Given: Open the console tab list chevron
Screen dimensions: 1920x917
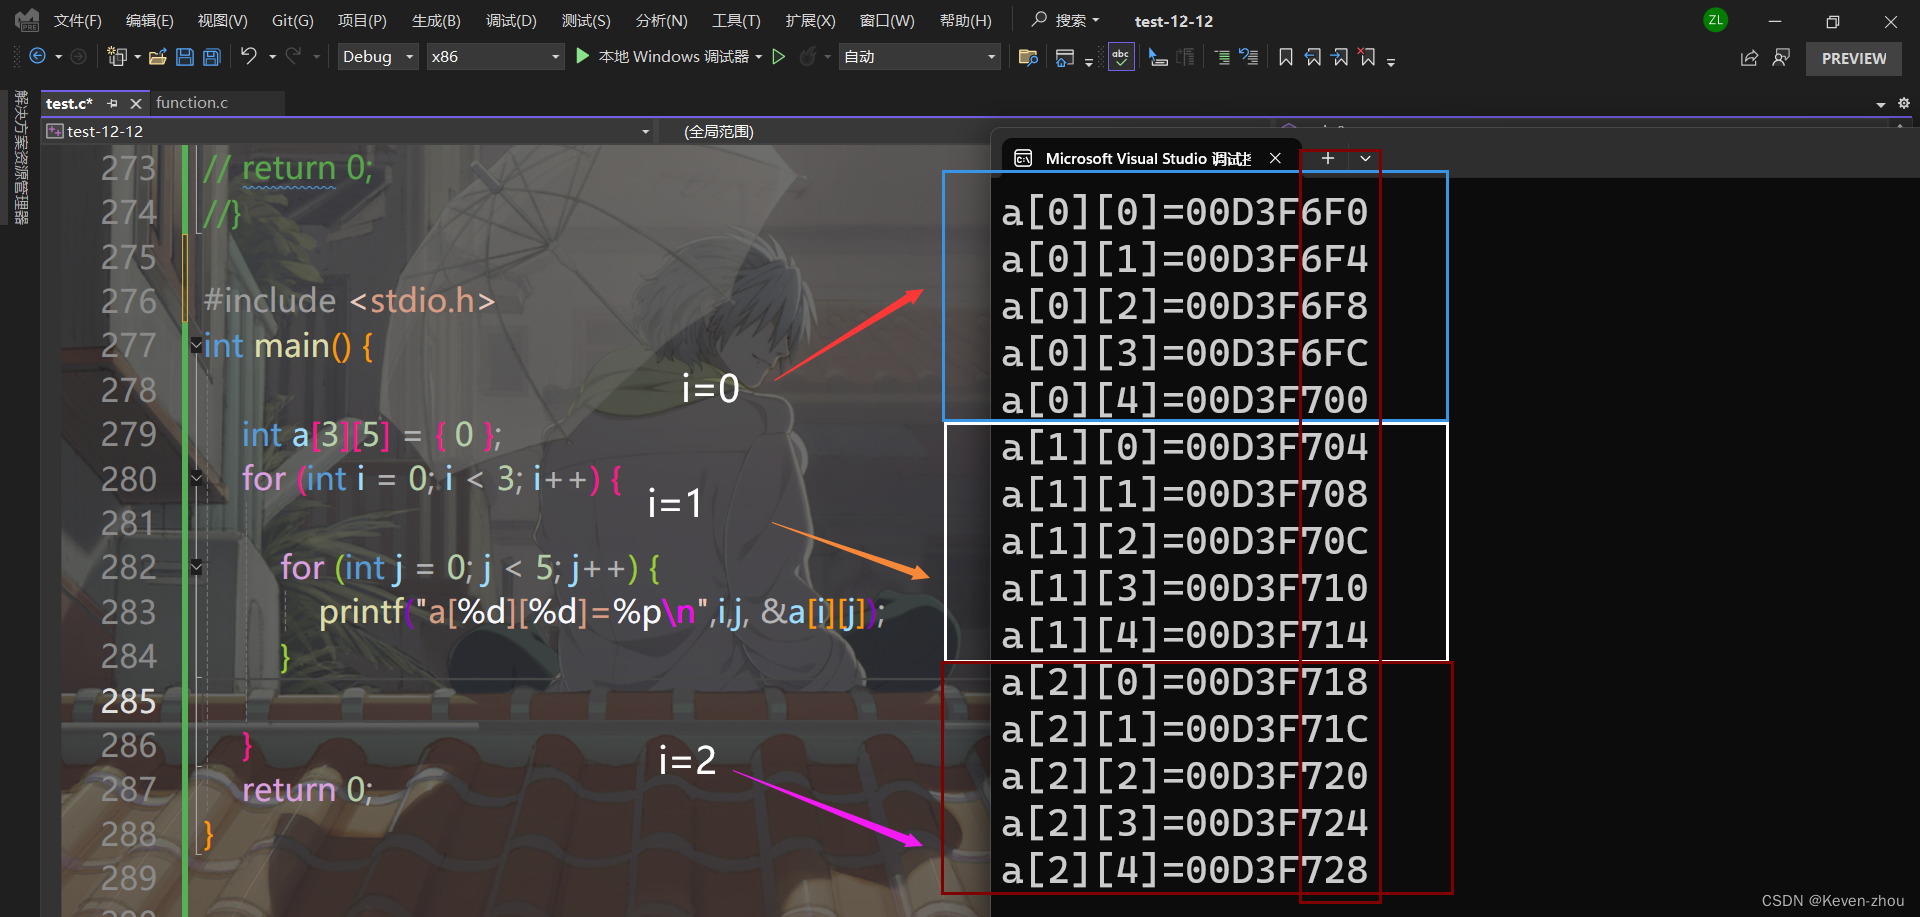Looking at the screenshot, I should point(1365,158).
